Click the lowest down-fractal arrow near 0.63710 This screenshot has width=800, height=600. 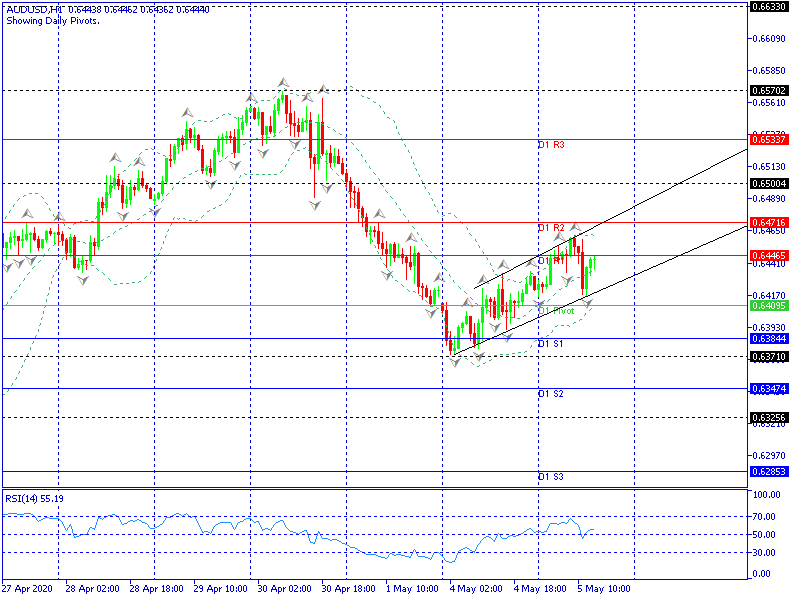[455, 362]
